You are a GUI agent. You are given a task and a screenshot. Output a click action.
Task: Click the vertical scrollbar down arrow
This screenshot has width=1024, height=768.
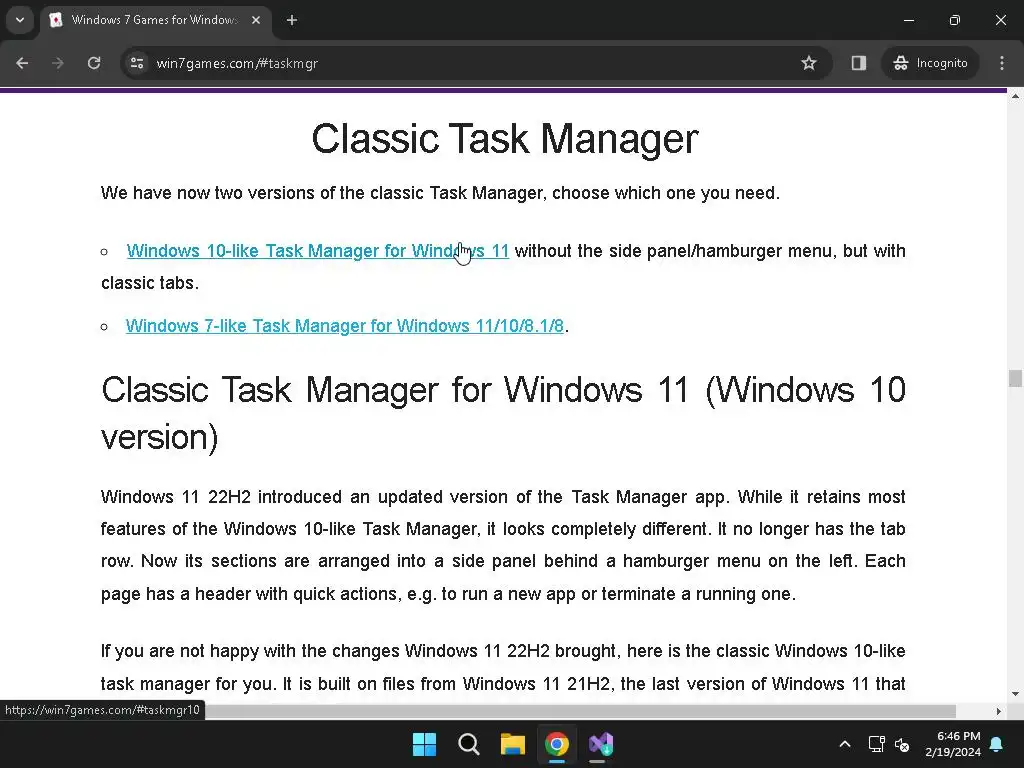(1015, 694)
